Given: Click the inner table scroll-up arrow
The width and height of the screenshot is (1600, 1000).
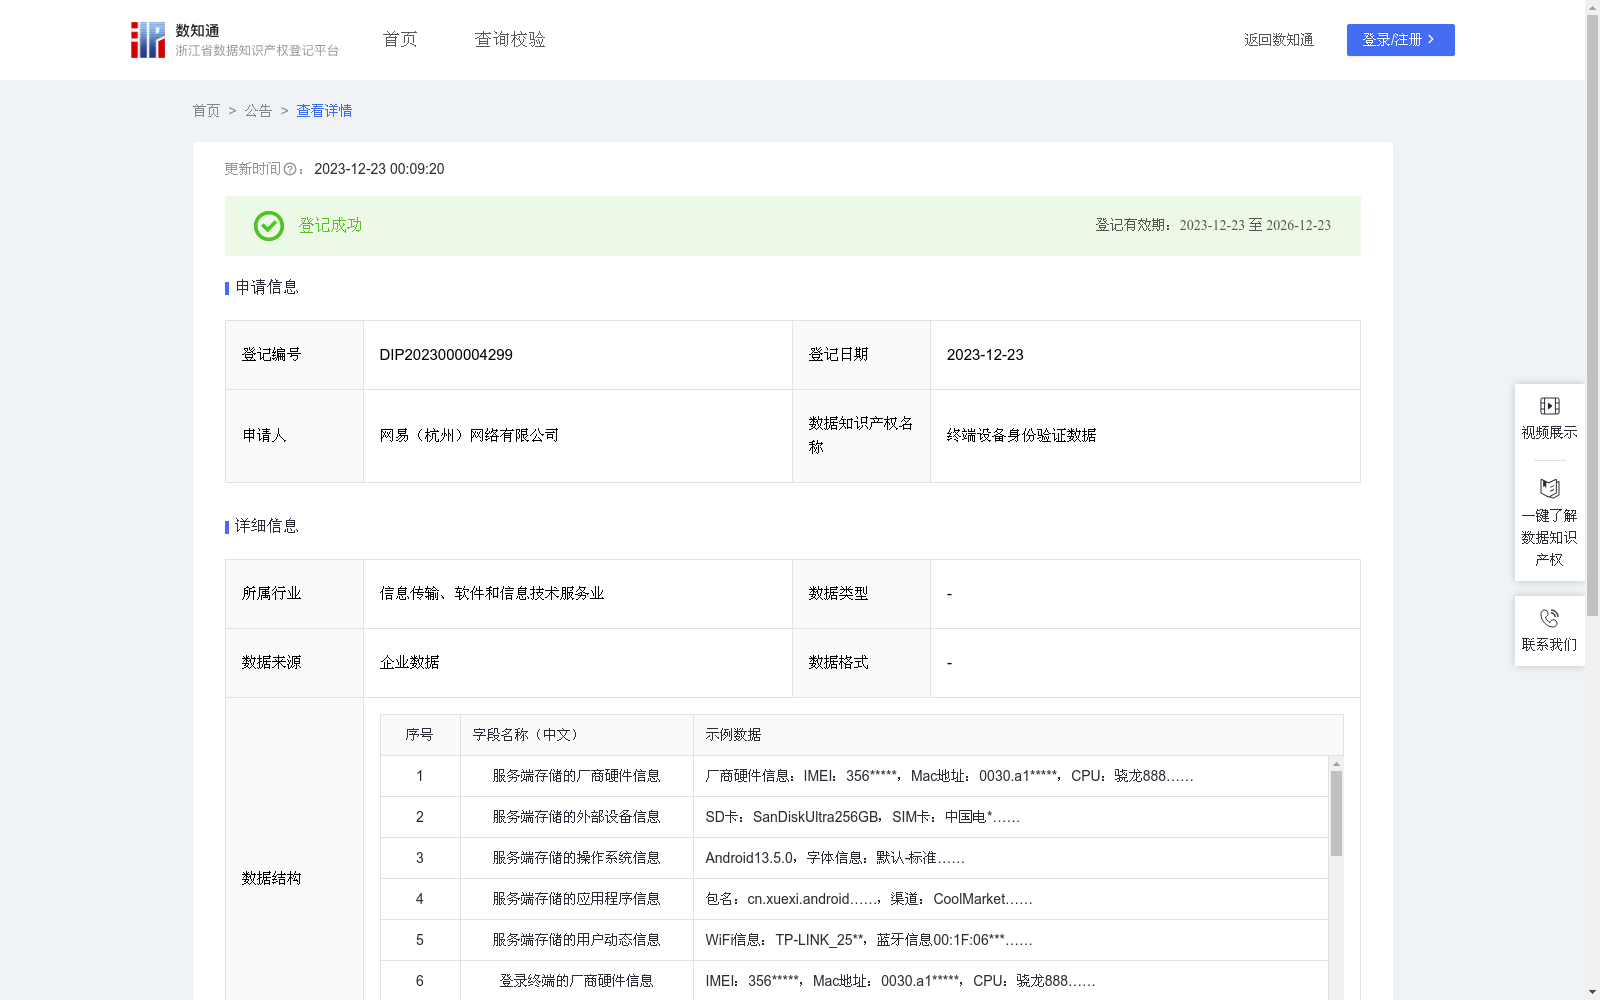Looking at the screenshot, I should [x=1336, y=764].
